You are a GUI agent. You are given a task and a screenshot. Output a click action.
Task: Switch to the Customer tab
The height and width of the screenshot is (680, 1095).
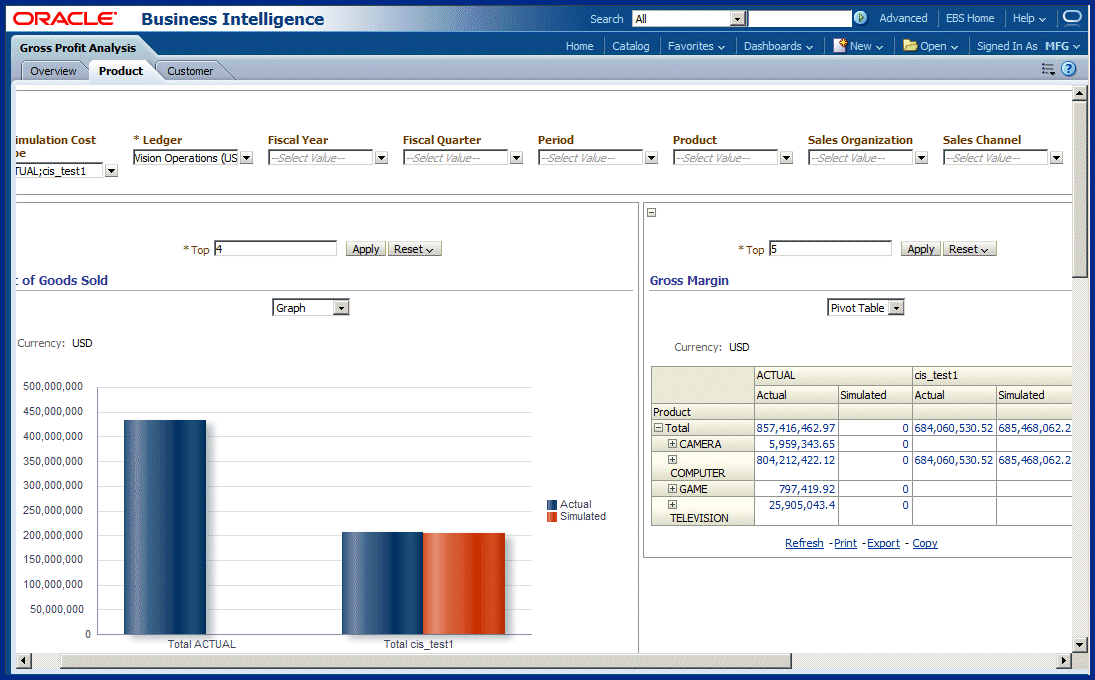tap(190, 71)
